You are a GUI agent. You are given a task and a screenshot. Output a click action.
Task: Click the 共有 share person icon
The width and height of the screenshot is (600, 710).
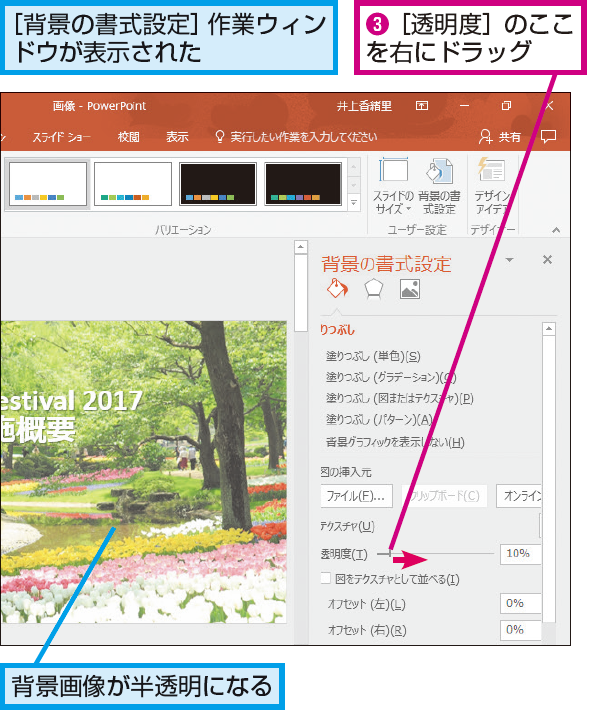[485, 136]
